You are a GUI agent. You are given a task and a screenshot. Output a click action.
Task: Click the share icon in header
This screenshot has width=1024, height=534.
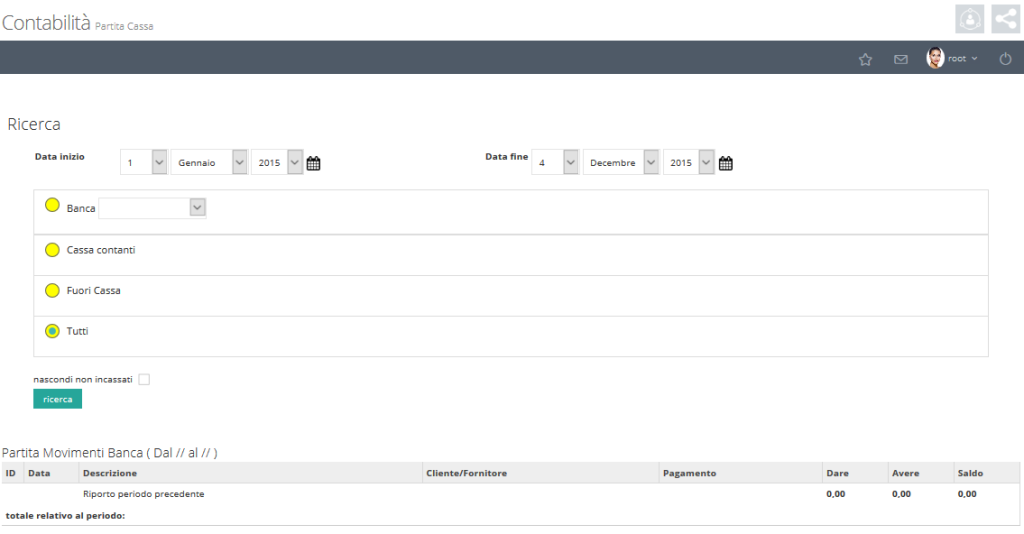click(x=1006, y=18)
